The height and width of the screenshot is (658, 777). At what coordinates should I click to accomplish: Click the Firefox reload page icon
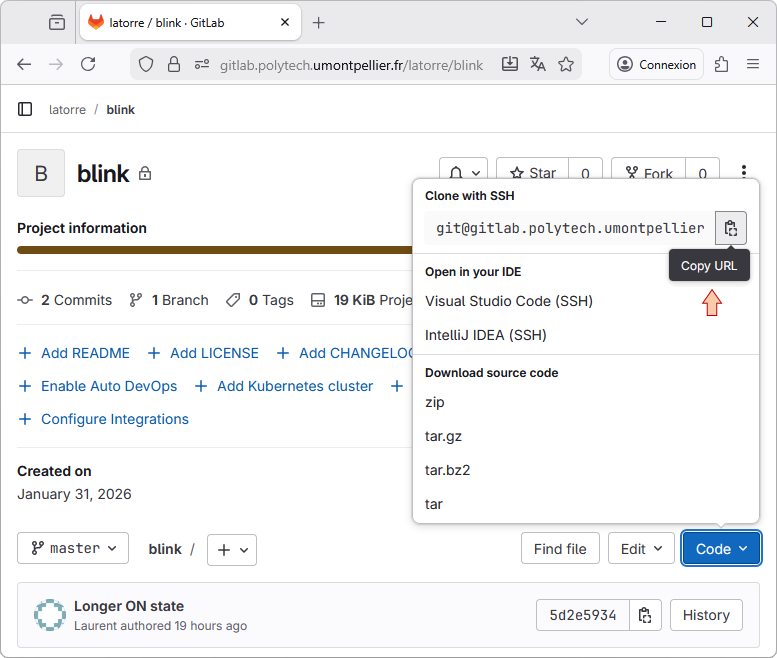[88, 64]
